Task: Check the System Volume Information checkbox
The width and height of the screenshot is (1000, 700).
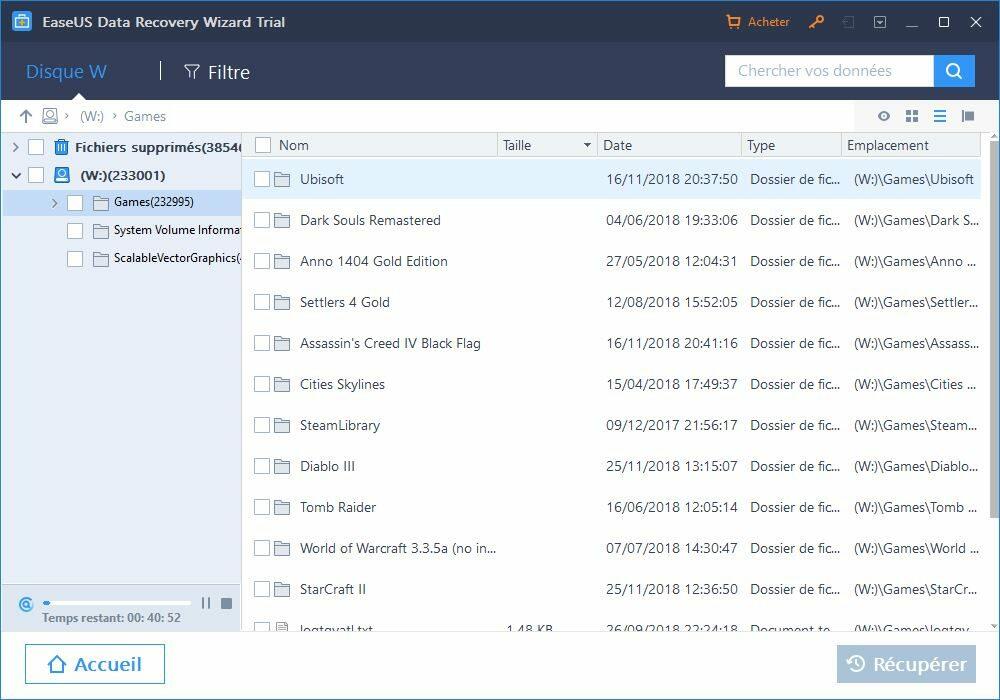Action: point(75,231)
